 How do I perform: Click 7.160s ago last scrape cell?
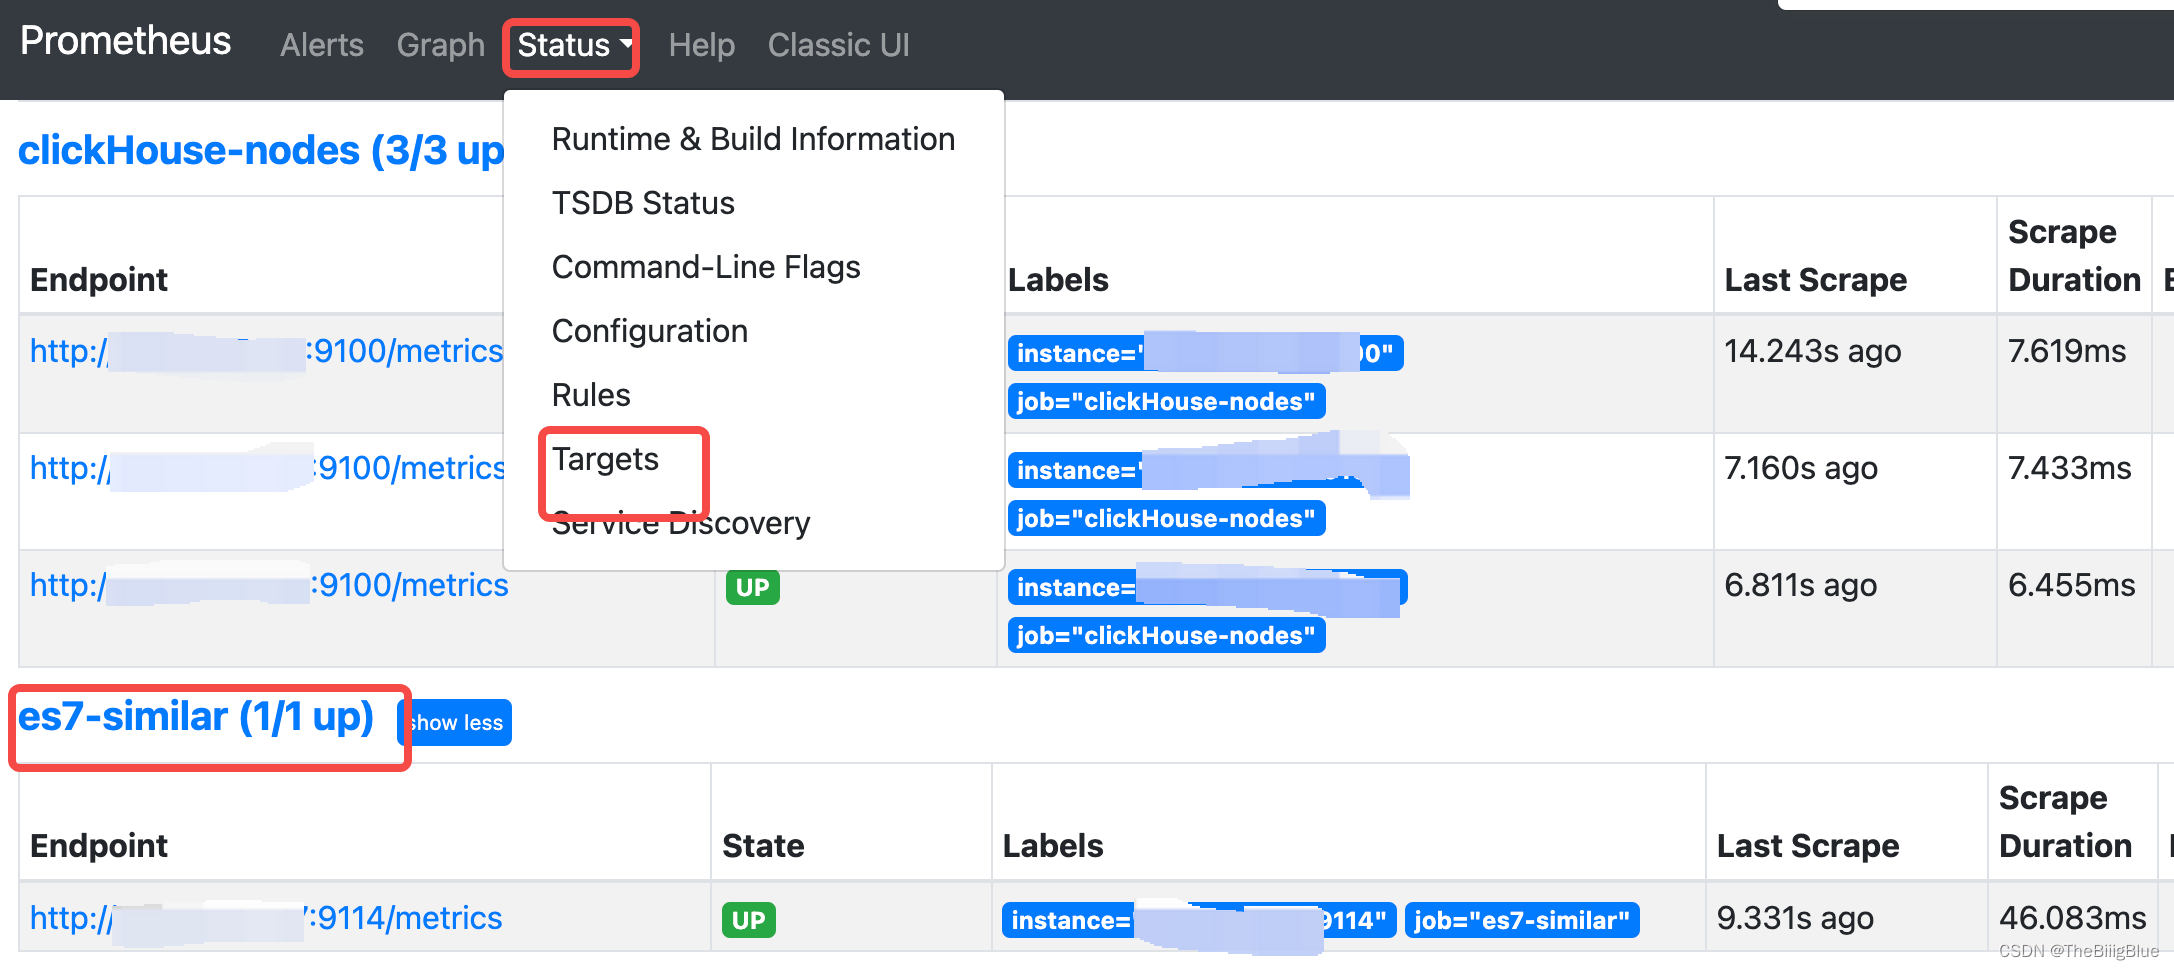1800,468
